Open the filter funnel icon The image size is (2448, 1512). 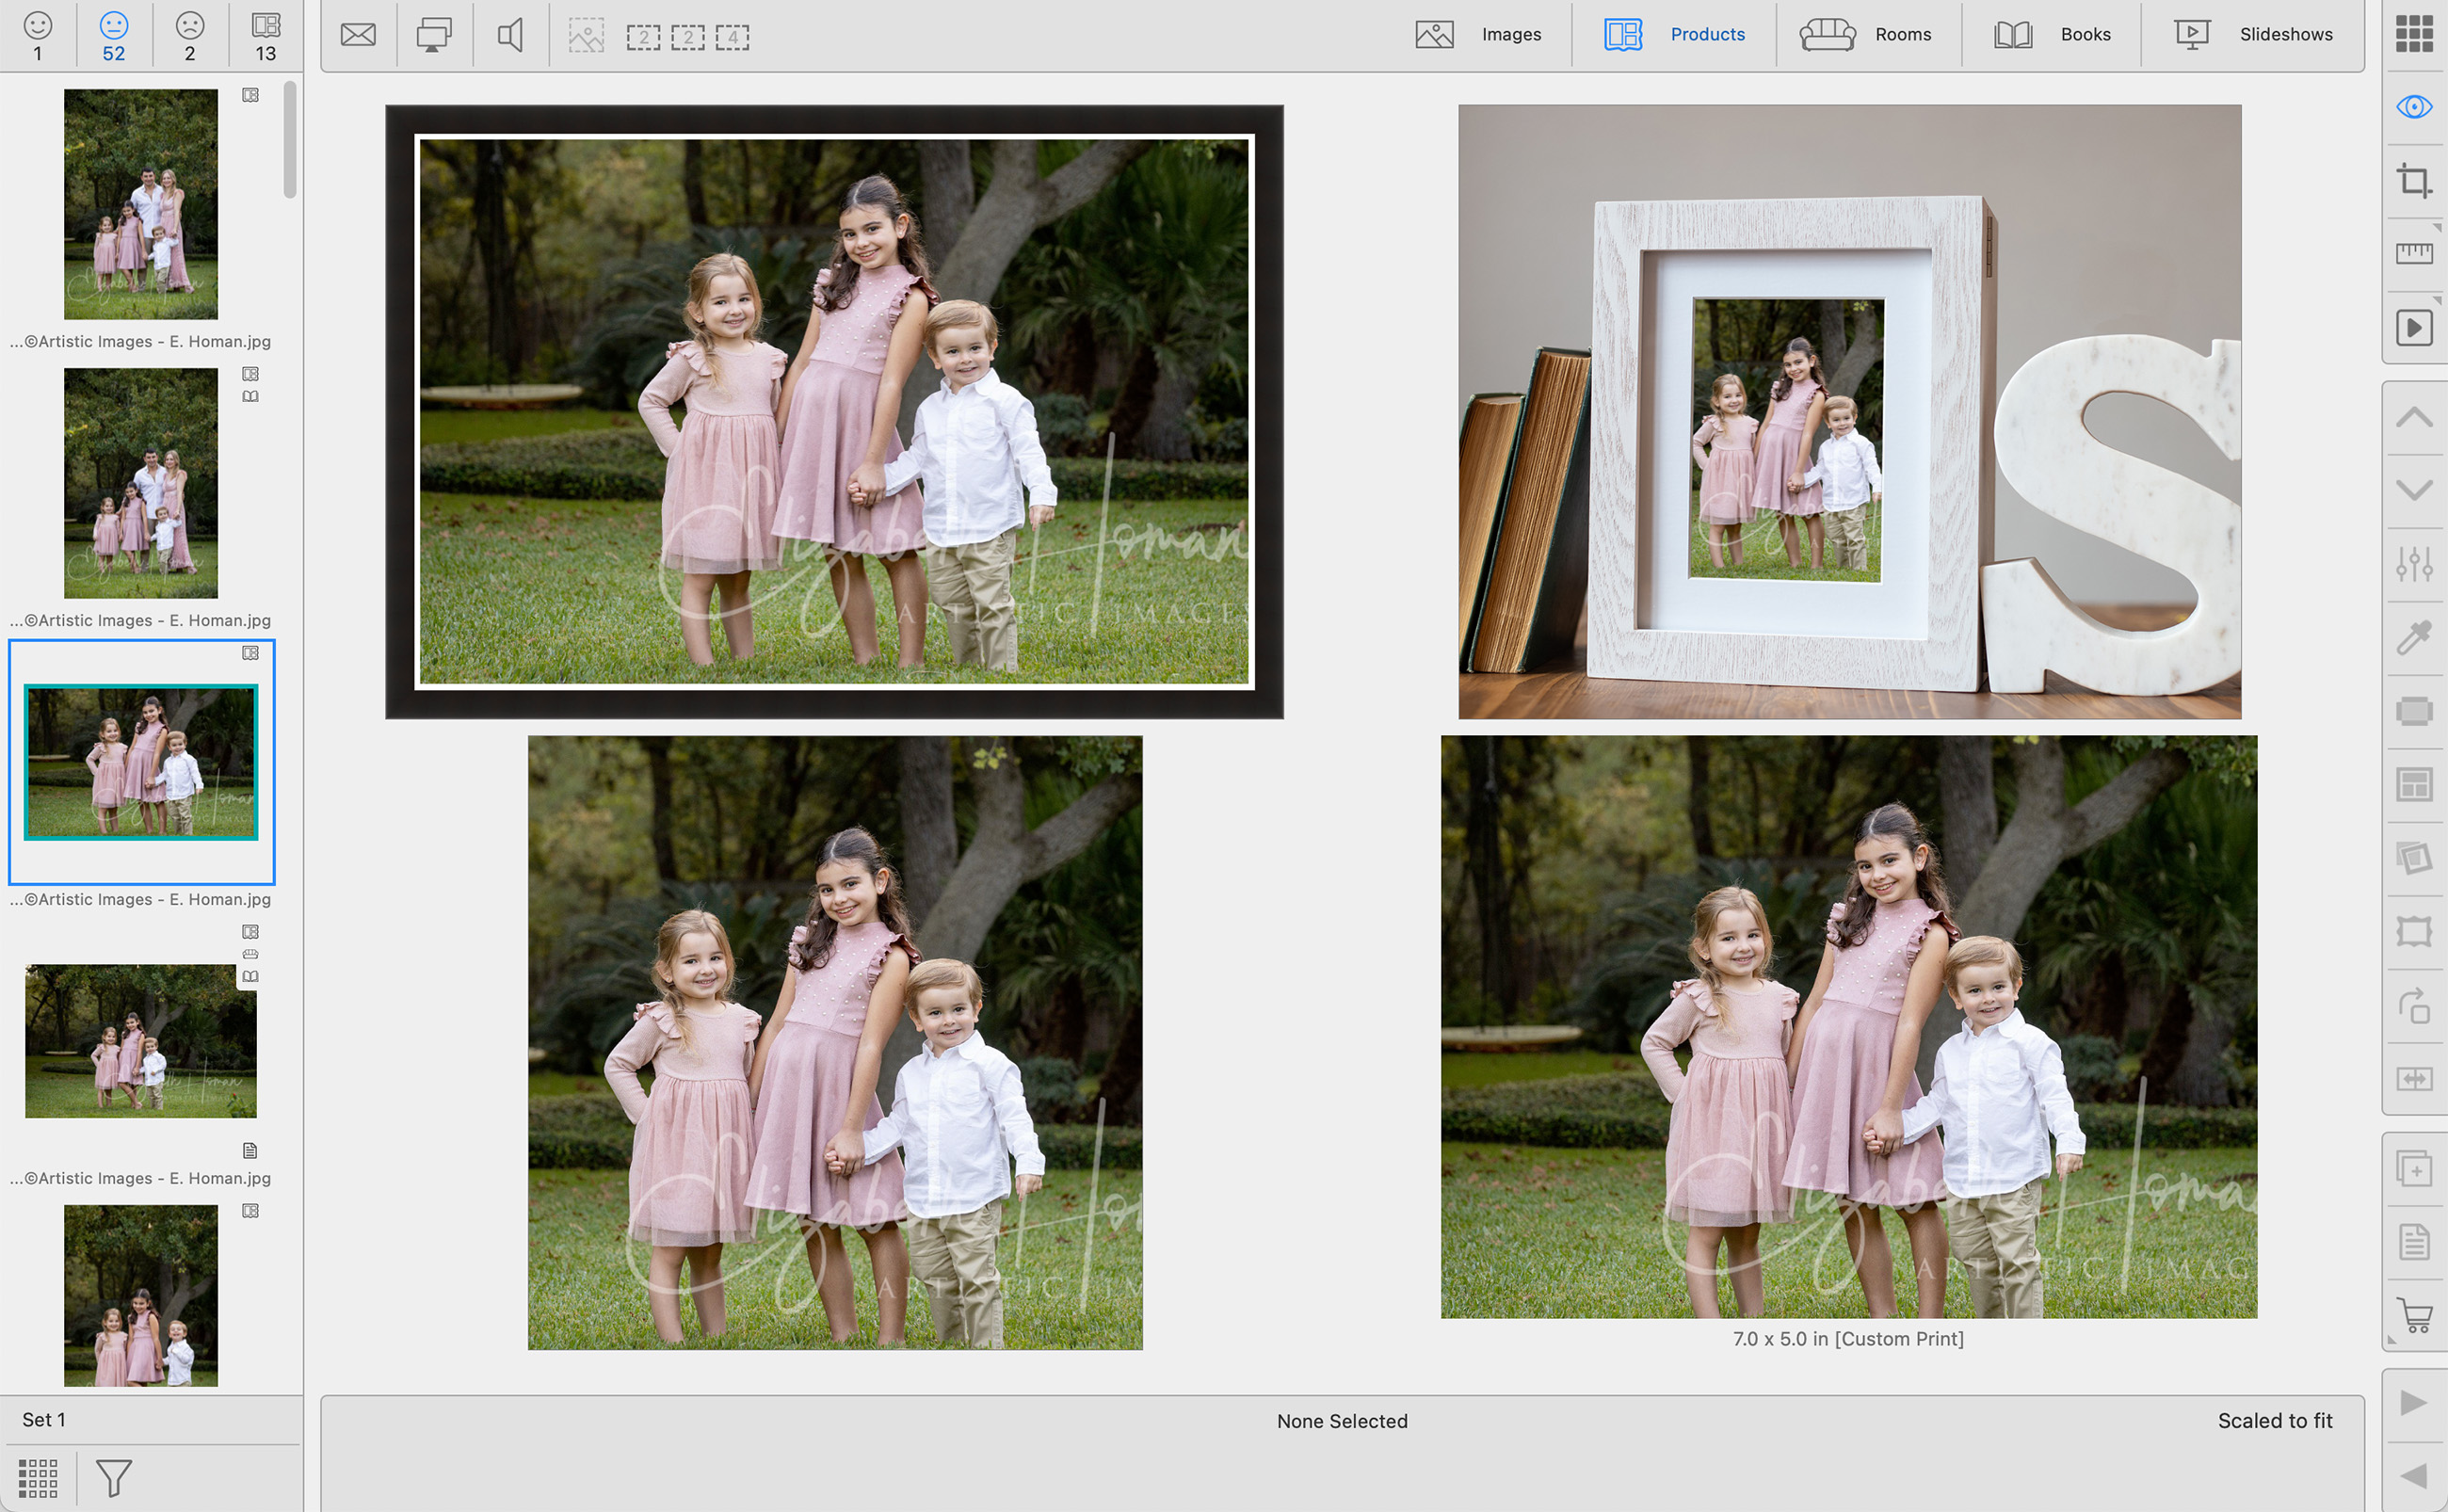tap(113, 1477)
